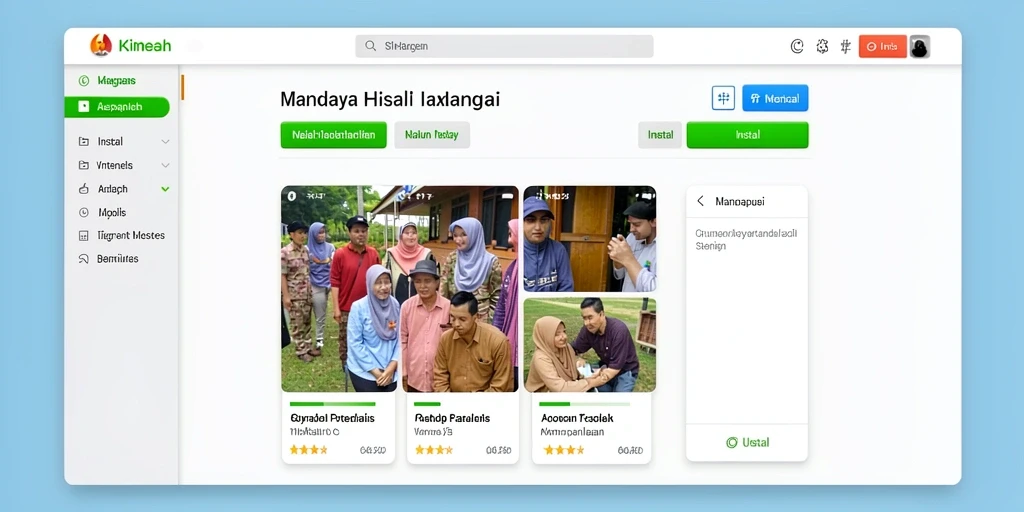
Task: Click the Mpolis clock icon
Action: point(84,212)
